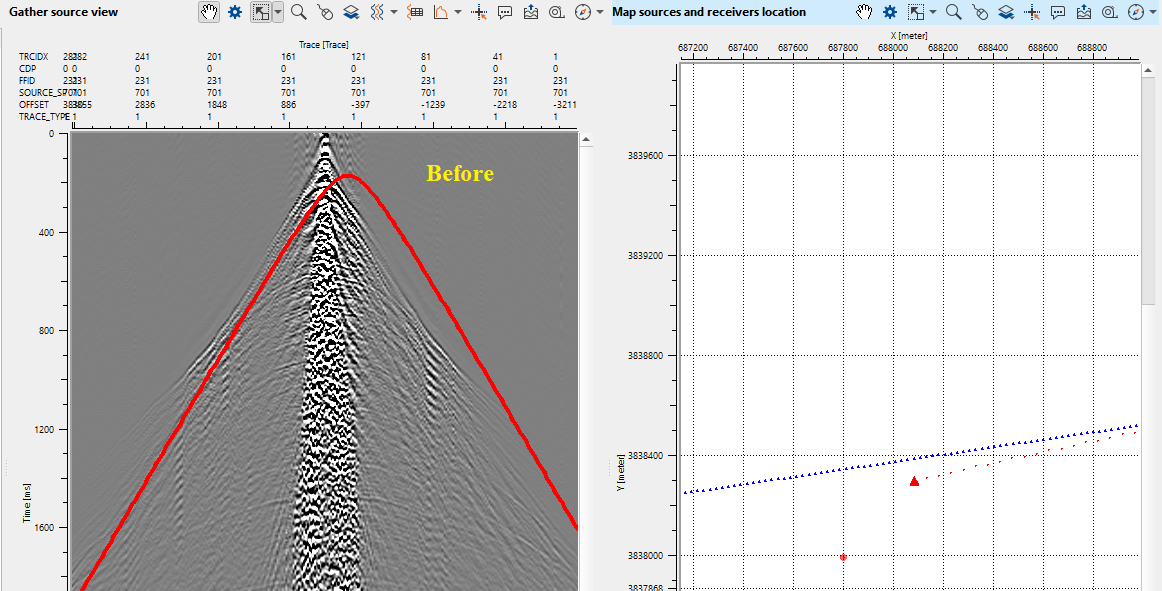Click the red dot near Y 3838000
Viewport: 1162px width, 591px height.
[x=843, y=557]
